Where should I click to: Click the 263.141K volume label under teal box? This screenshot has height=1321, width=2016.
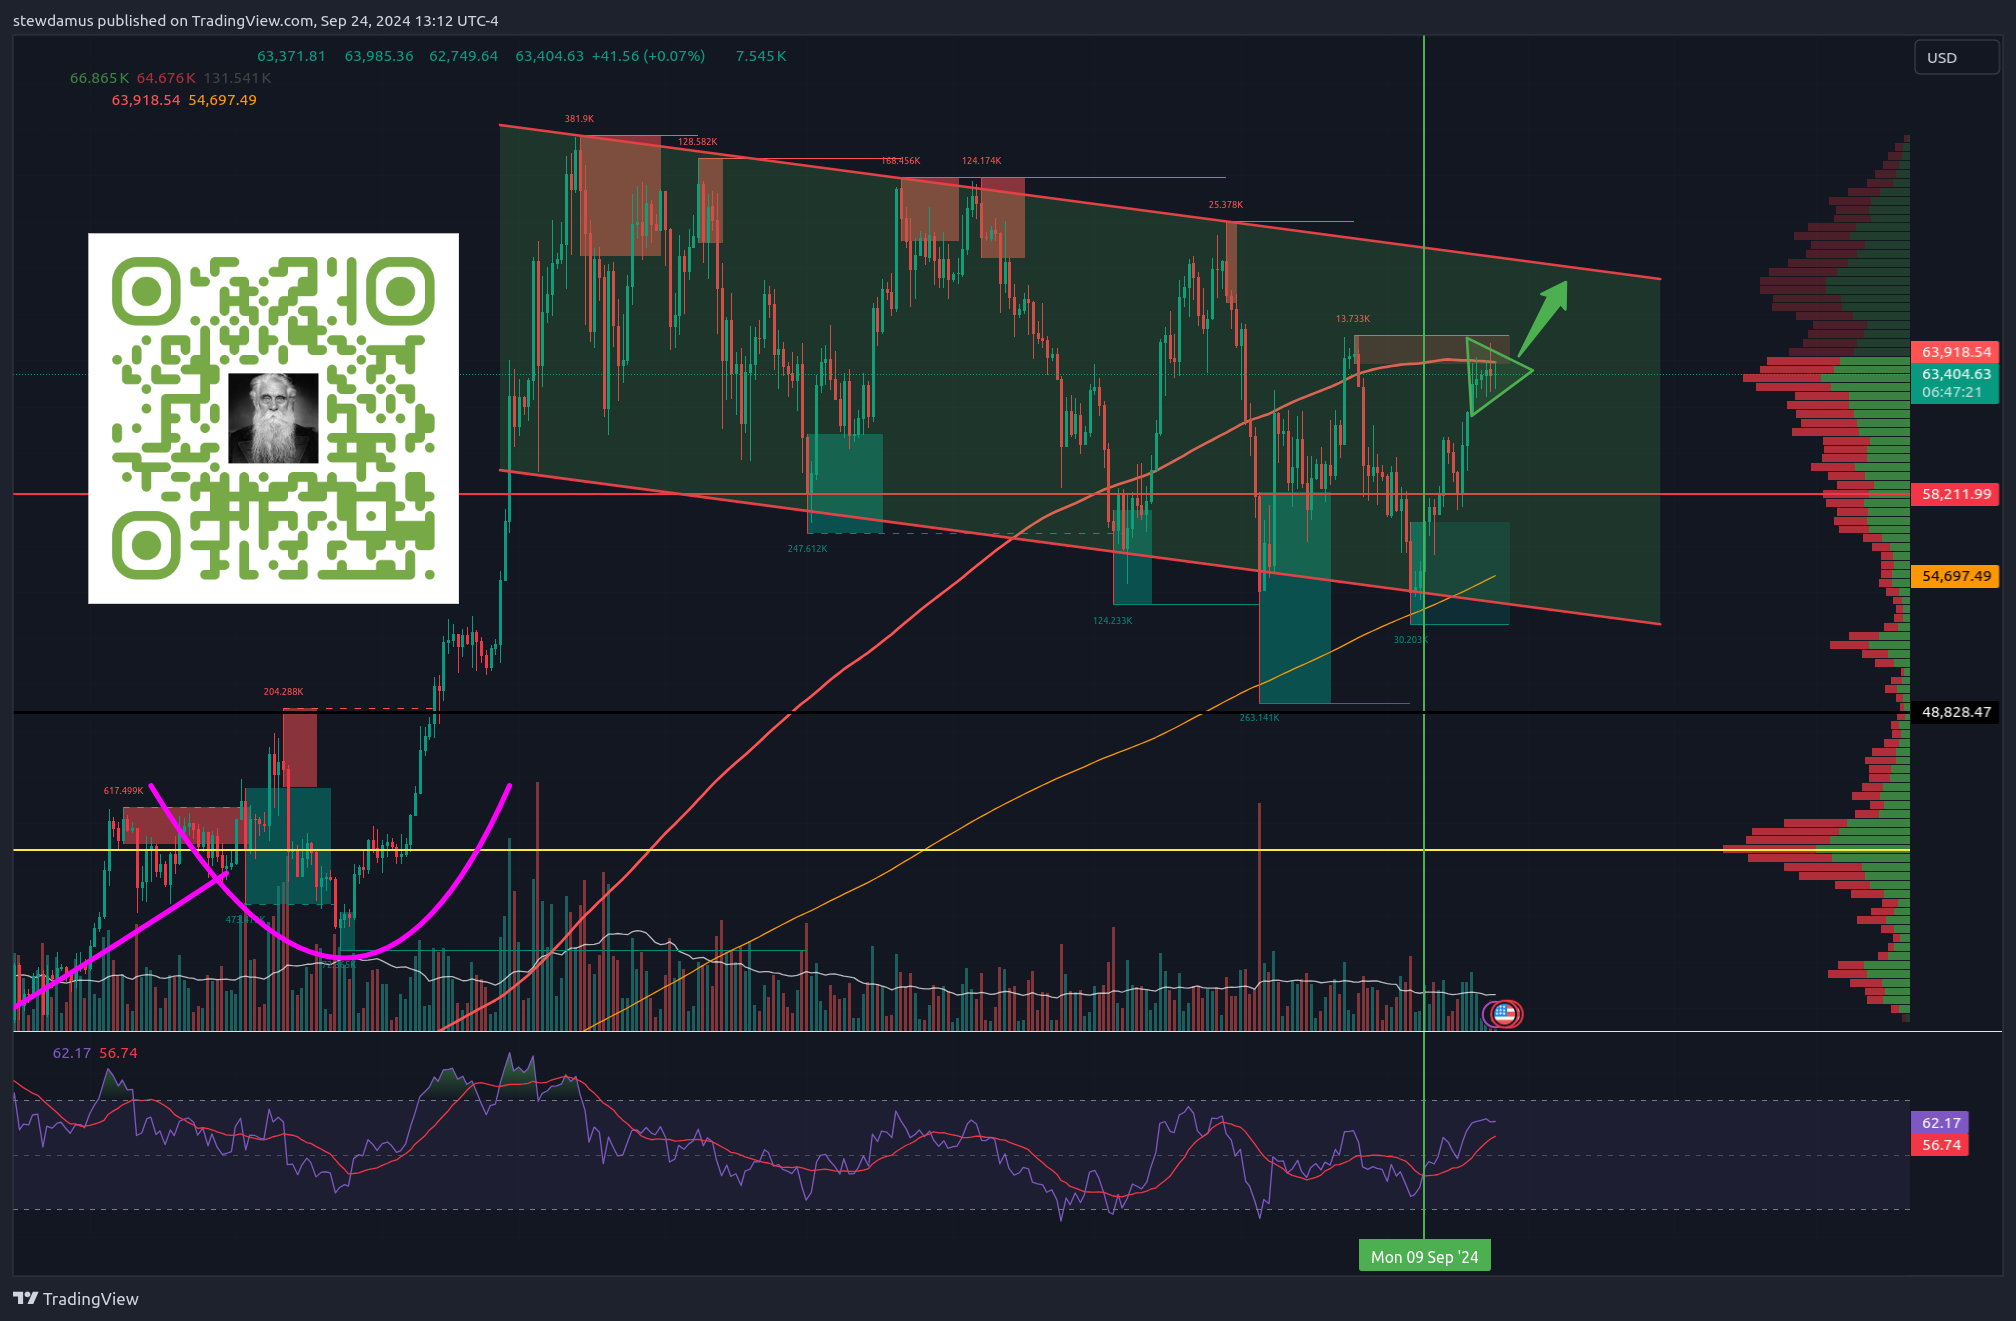coord(1259,718)
